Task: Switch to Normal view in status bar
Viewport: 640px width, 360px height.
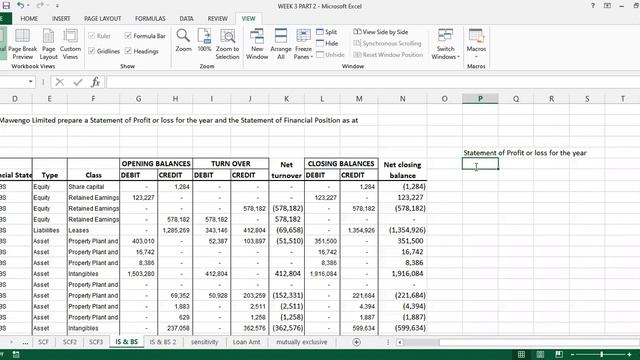Action: [521, 354]
